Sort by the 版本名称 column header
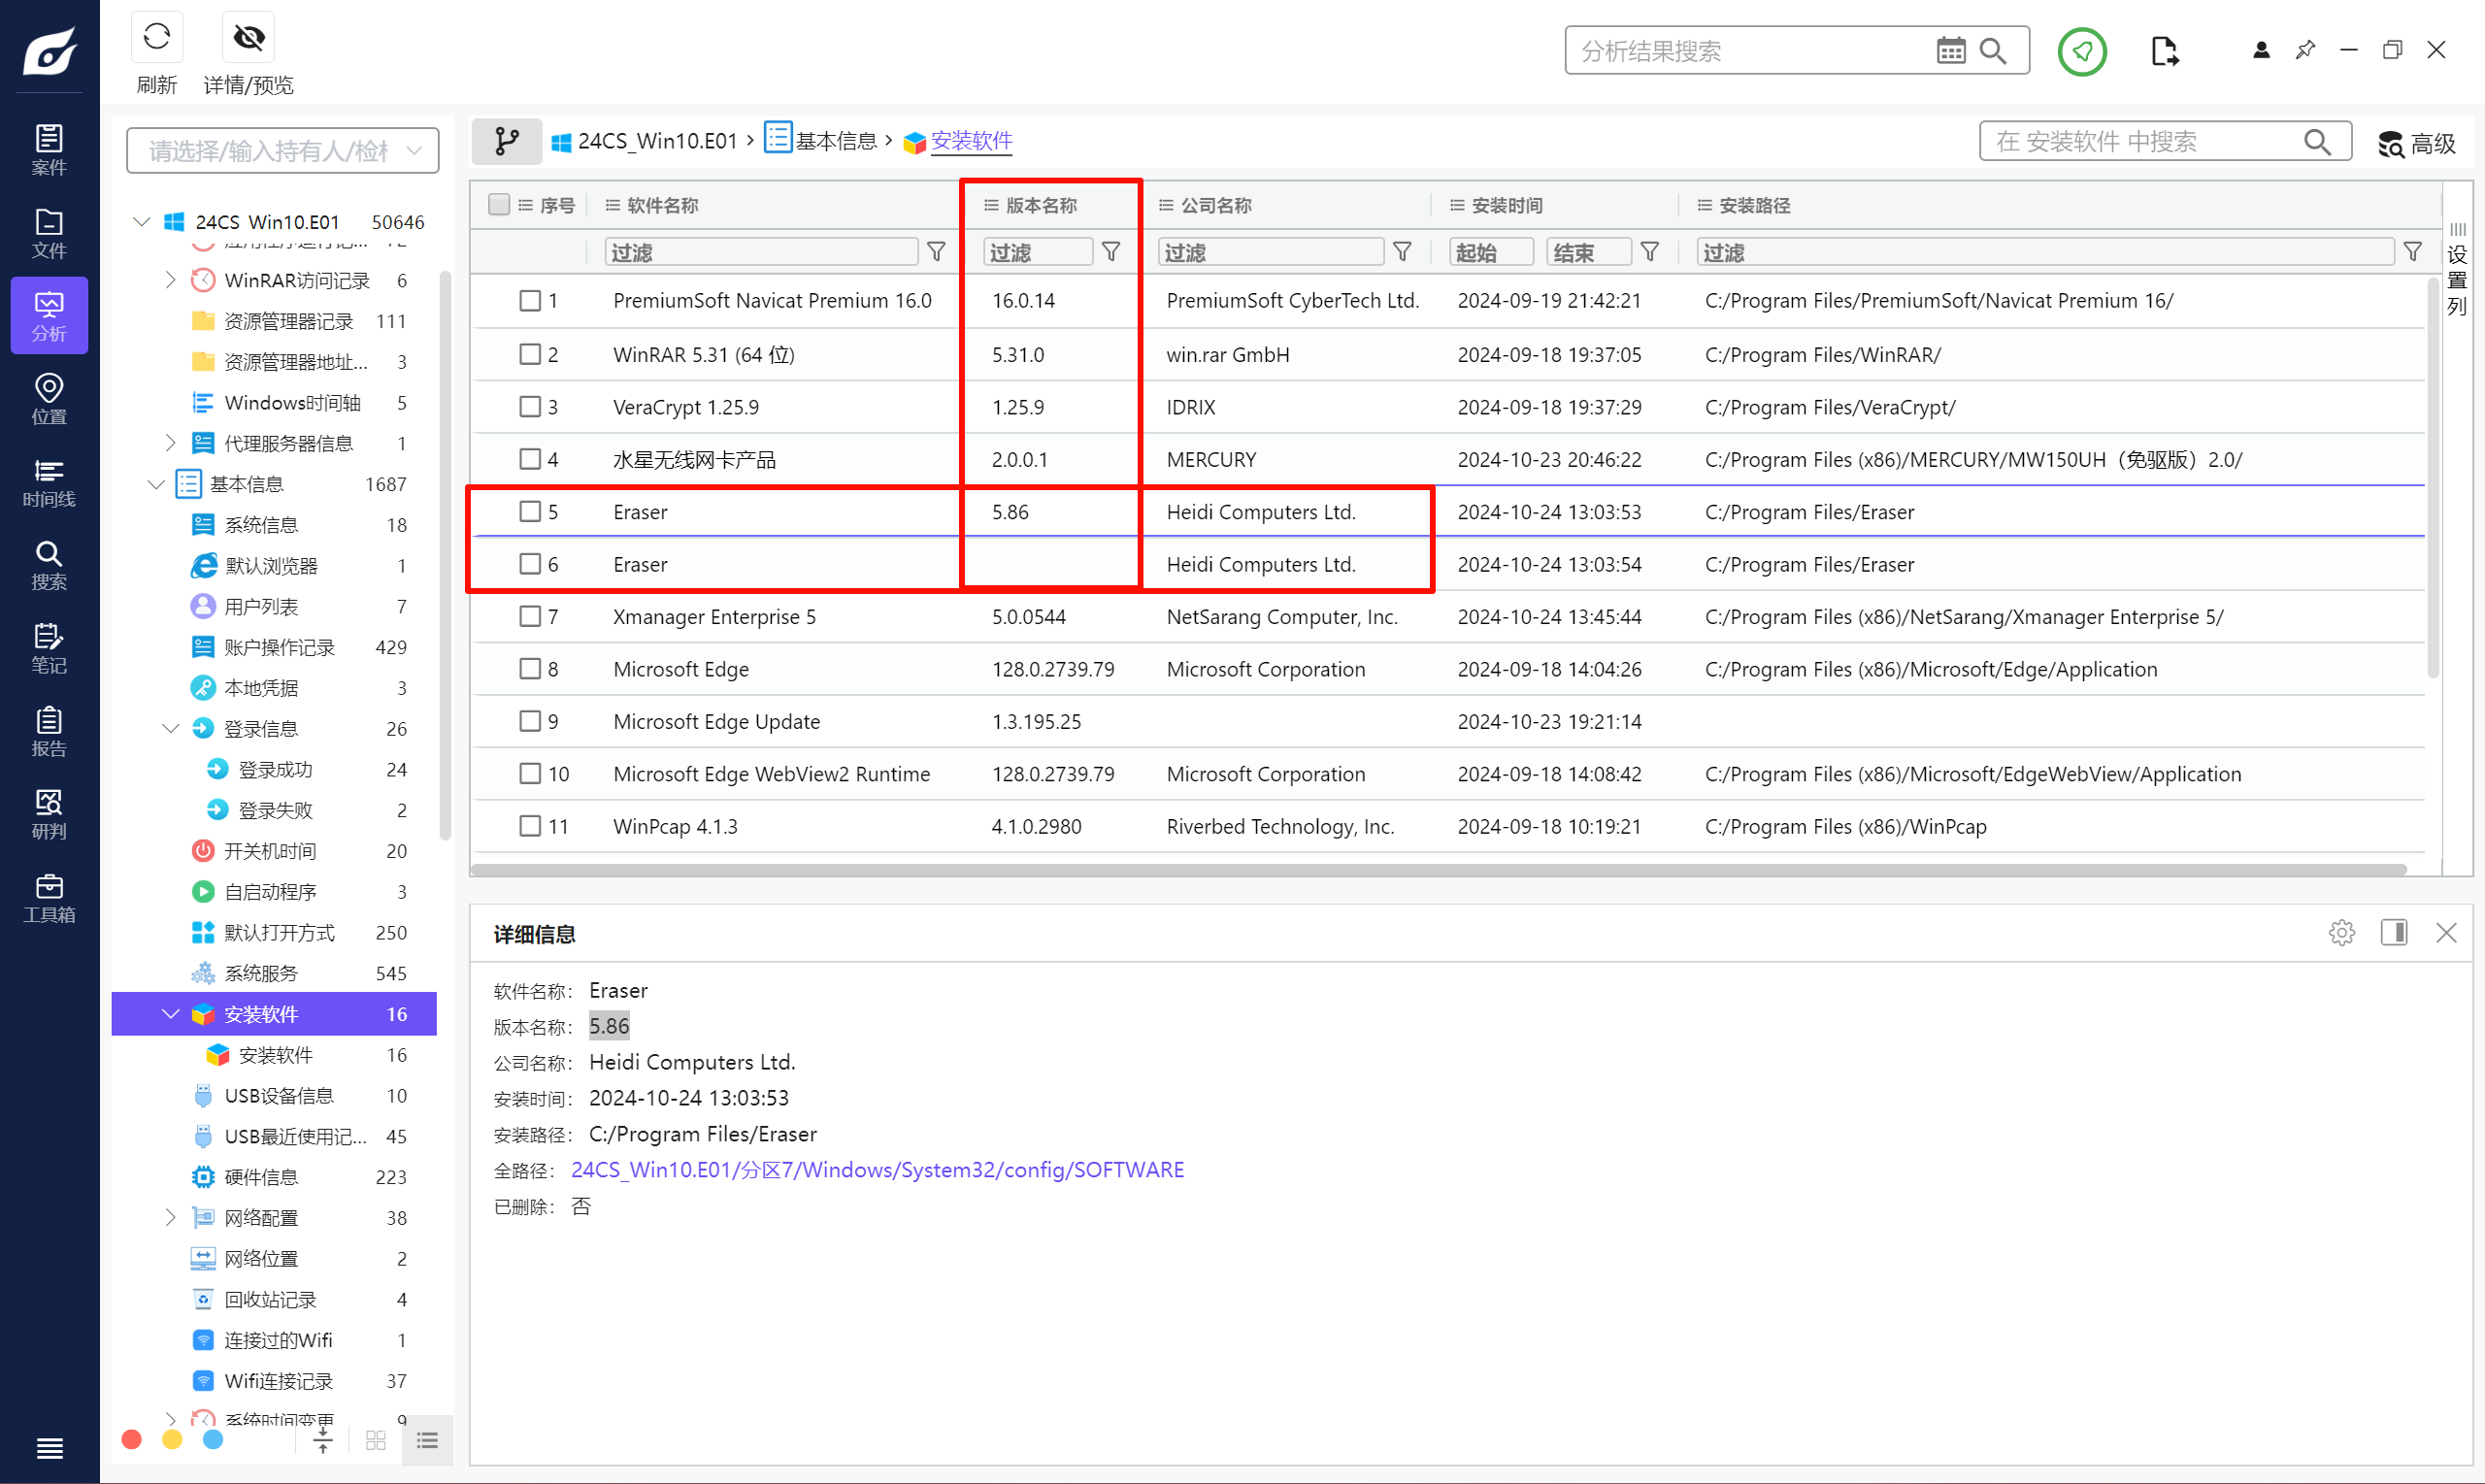2485x1484 pixels. [x=1041, y=205]
